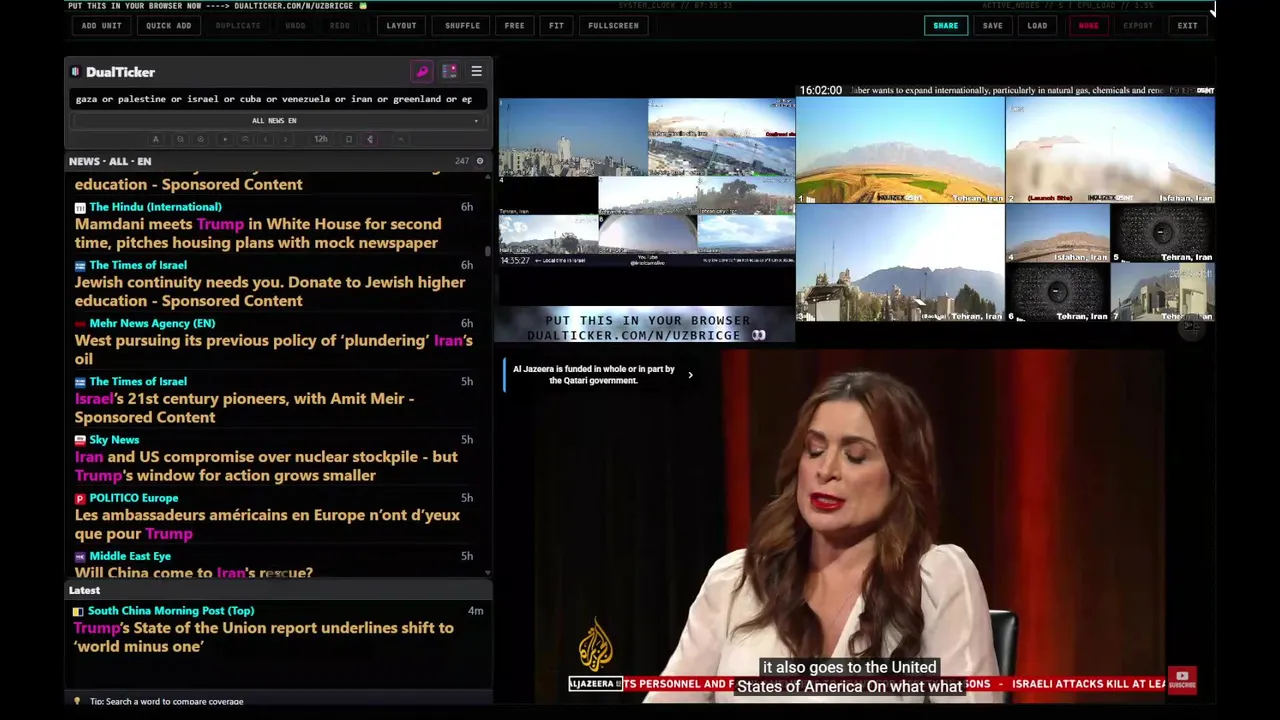This screenshot has width=1280, height=720.
Task: Click the lightbulb tip icon at bottom
Action: point(77,701)
